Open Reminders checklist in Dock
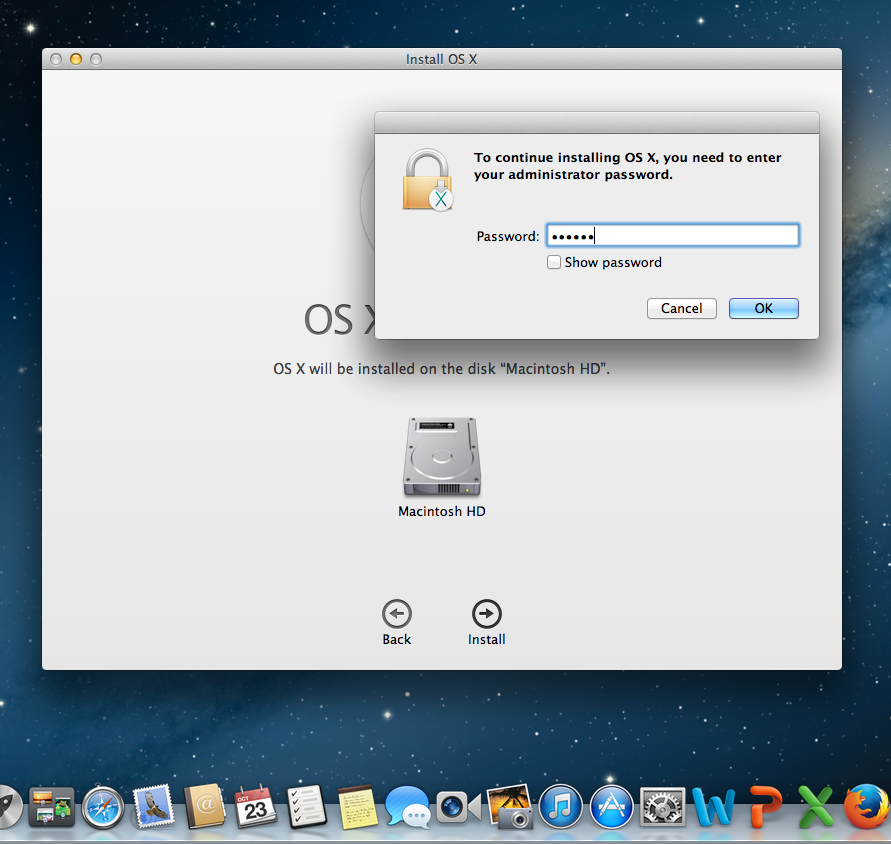Image resolution: width=891 pixels, height=844 pixels. click(x=306, y=806)
